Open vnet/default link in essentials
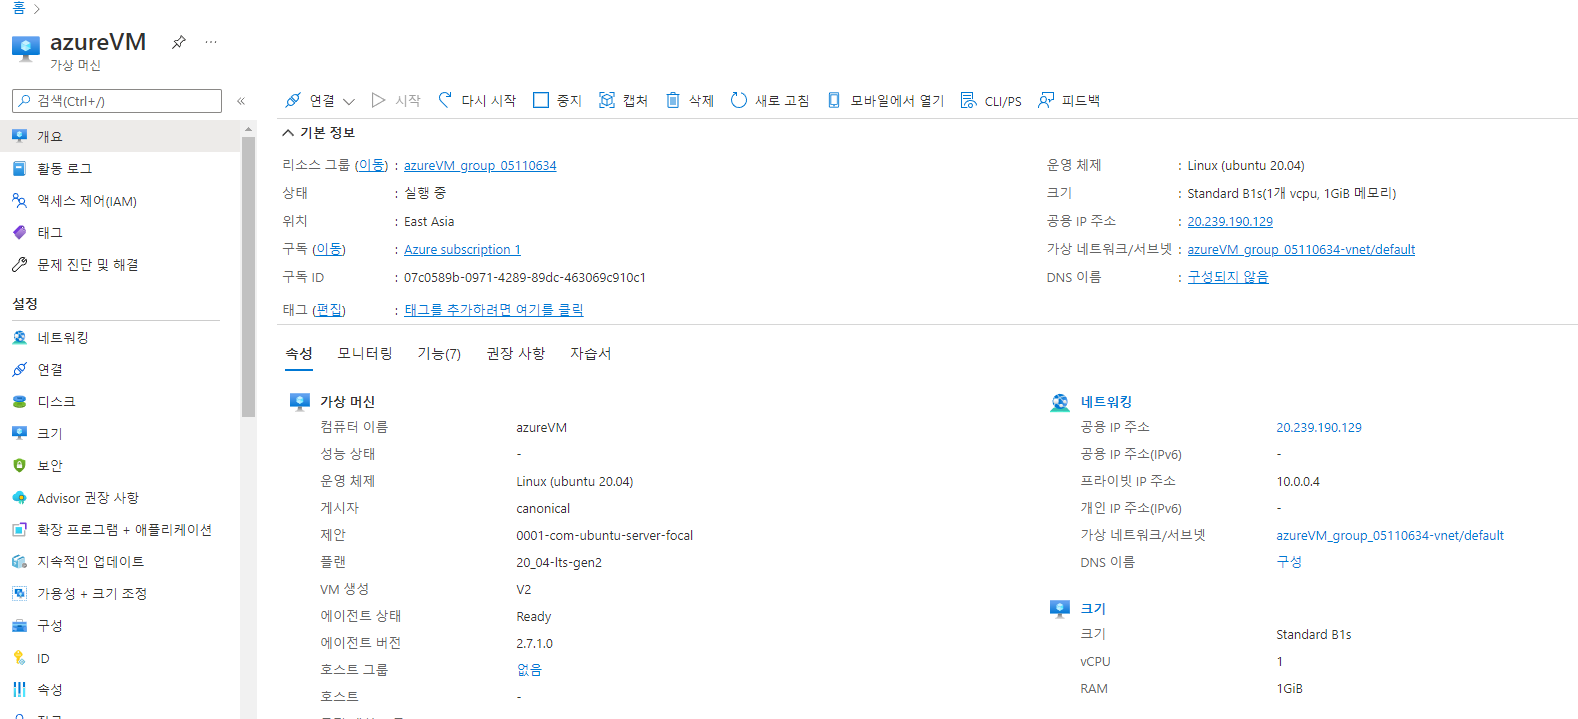This screenshot has height=719, width=1578. click(1301, 250)
